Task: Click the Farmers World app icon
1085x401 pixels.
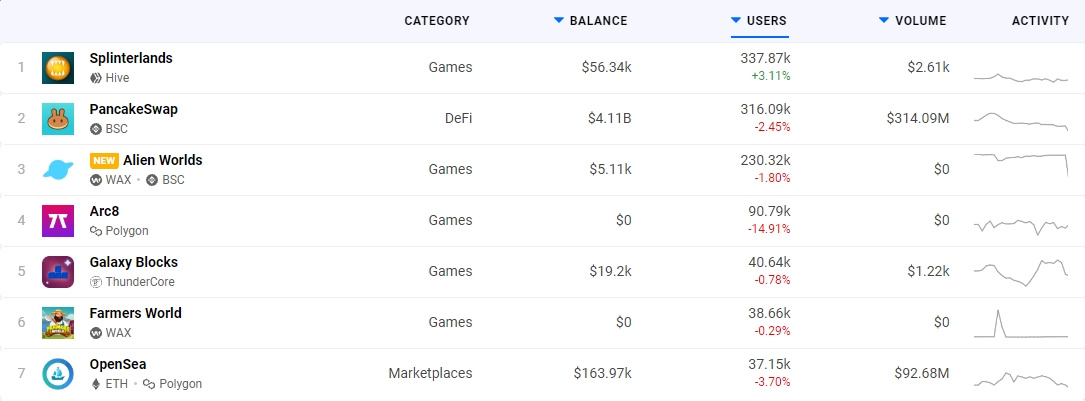Action: click(x=58, y=323)
